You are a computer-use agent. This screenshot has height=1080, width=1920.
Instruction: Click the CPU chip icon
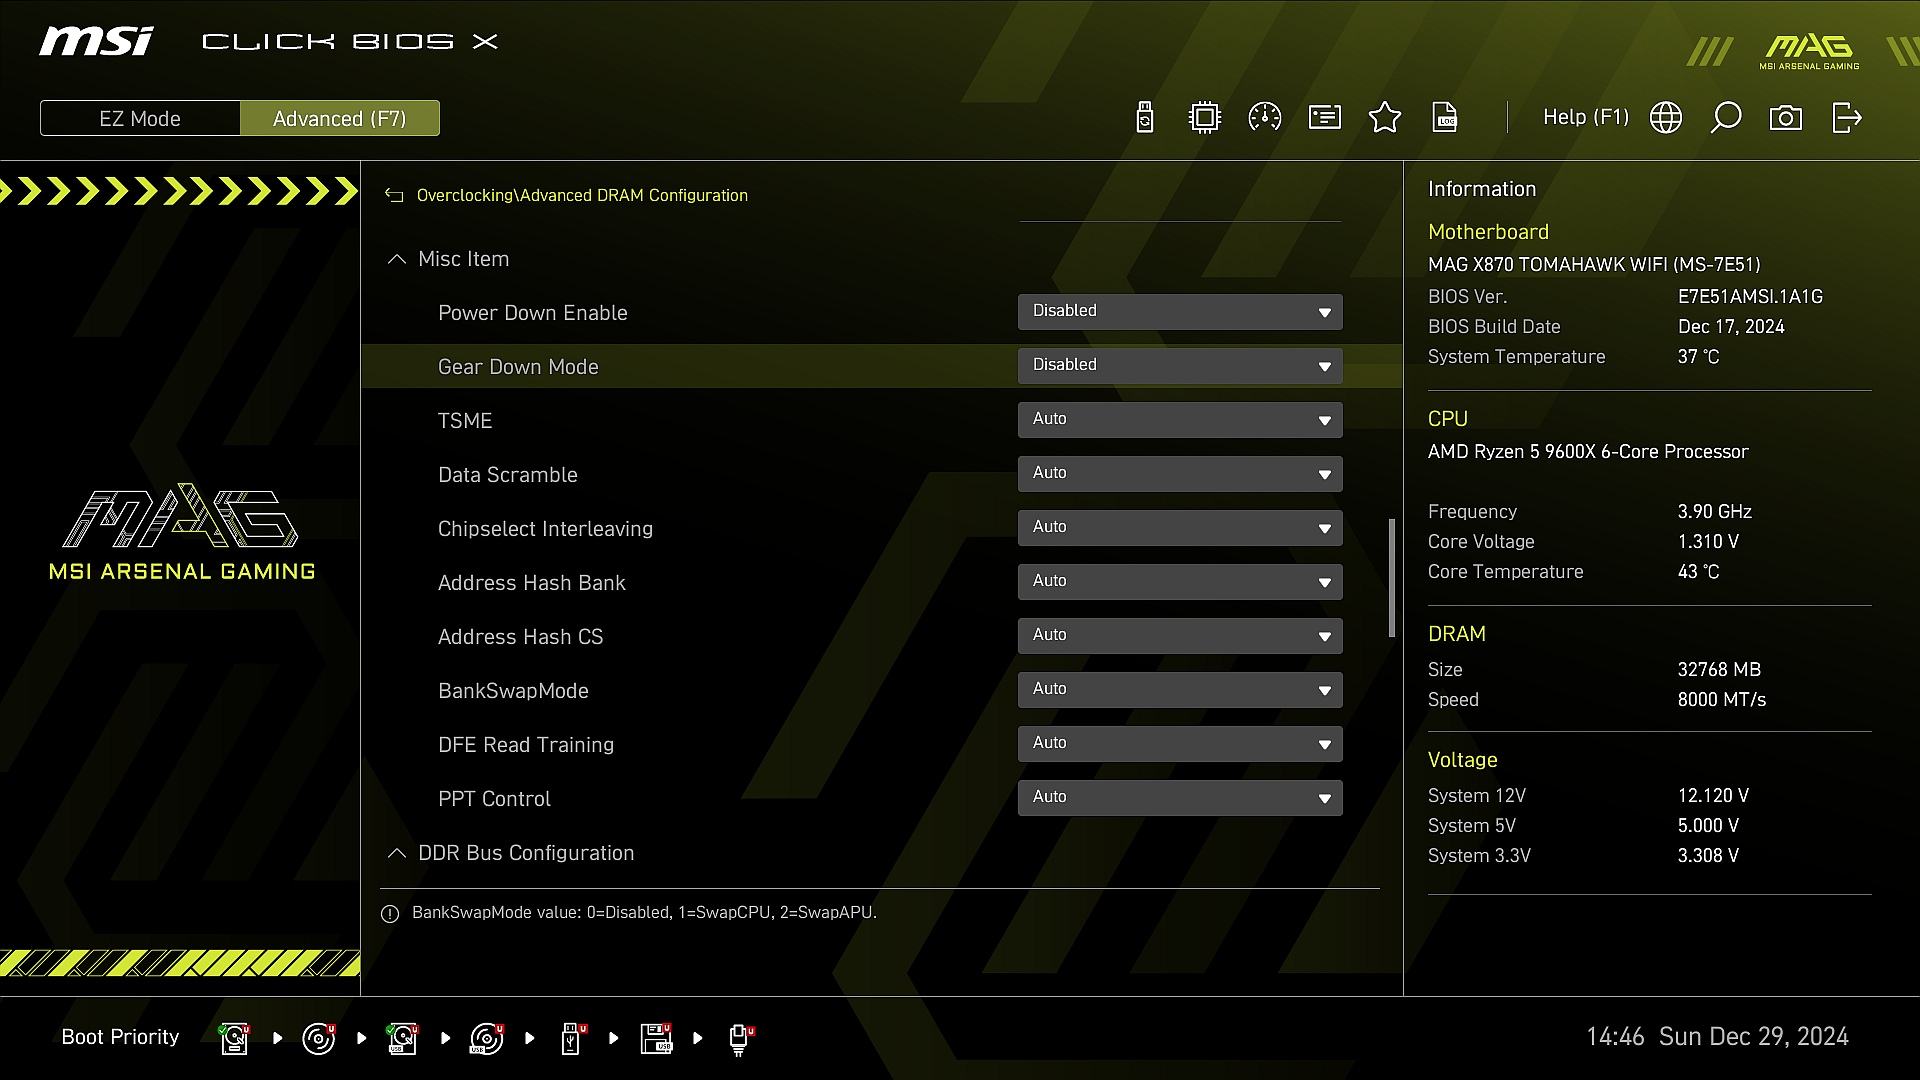[1205, 118]
